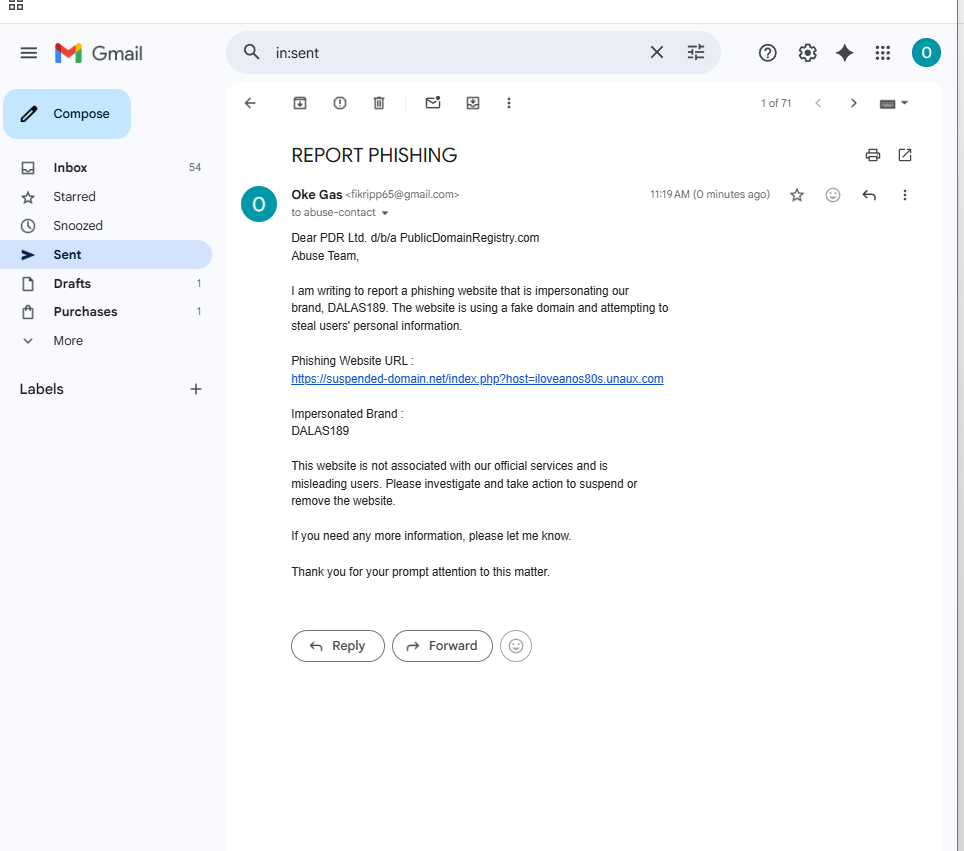Open the suspended-domain.net phishing link
Screen dimensions: 964x851
pyautogui.click(x=477, y=379)
